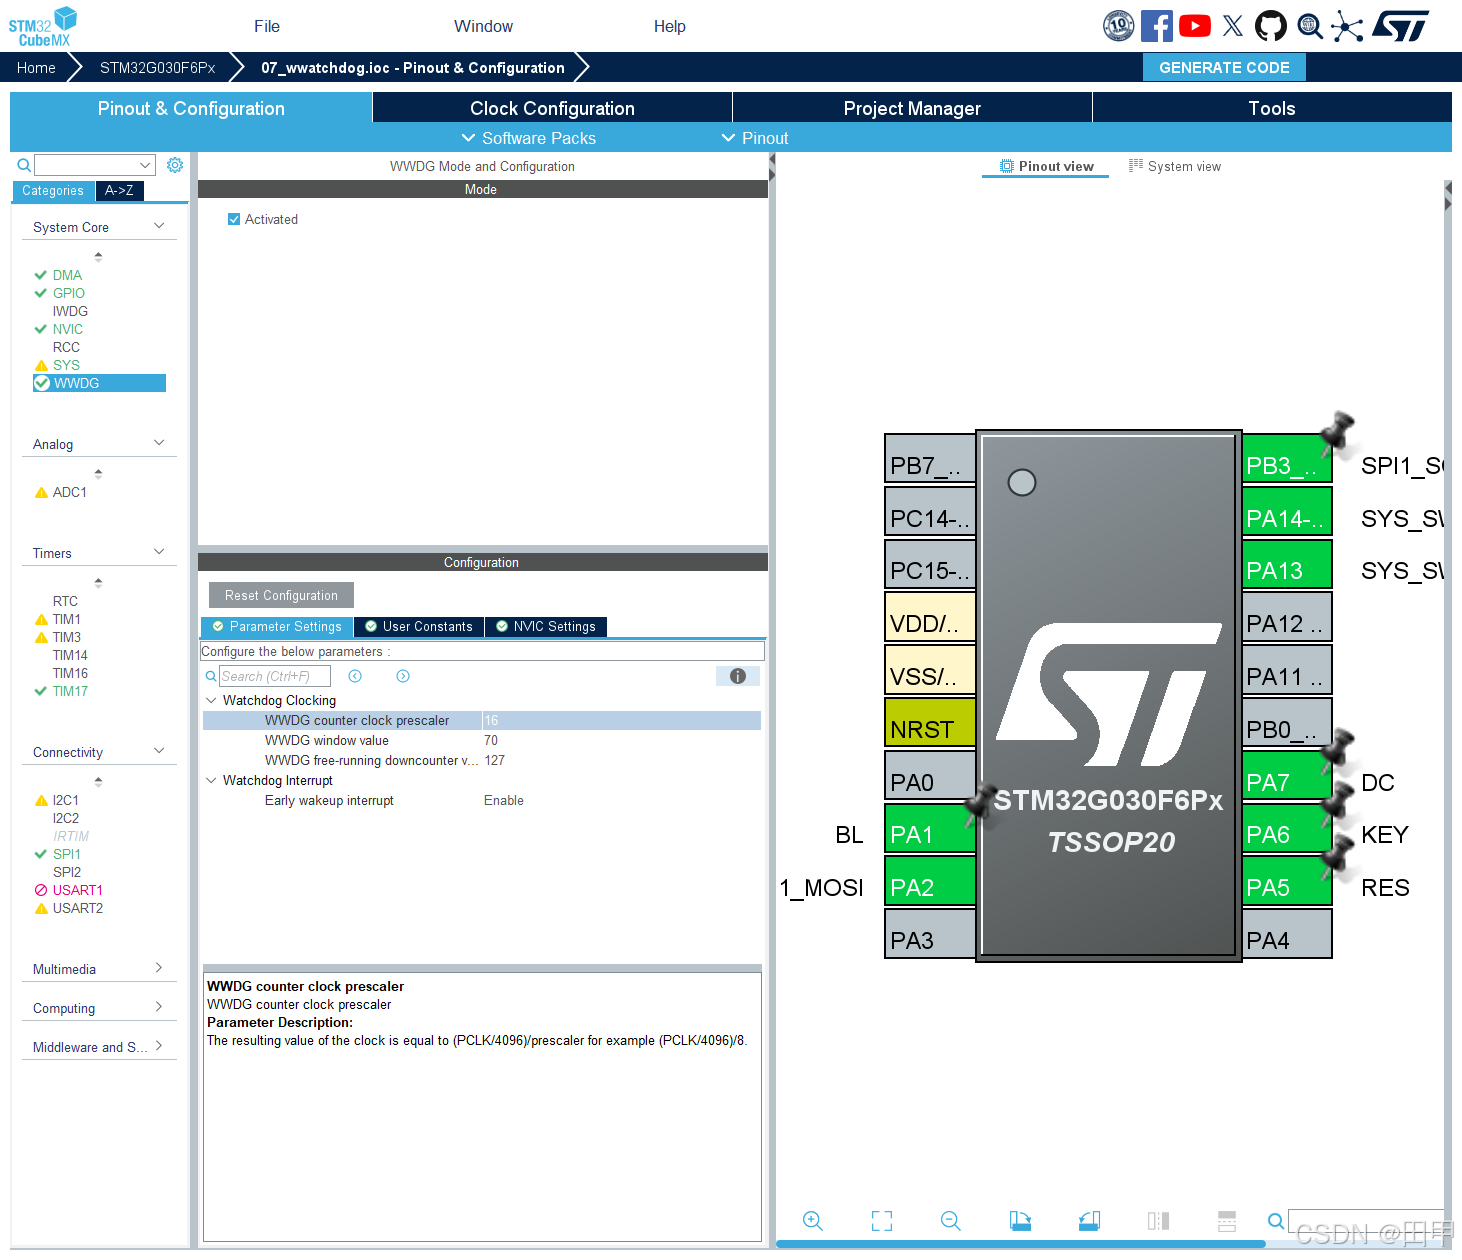1462x1260 pixels.
Task: Collapse the Watchdog Clocking group
Action: click(x=211, y=700)
